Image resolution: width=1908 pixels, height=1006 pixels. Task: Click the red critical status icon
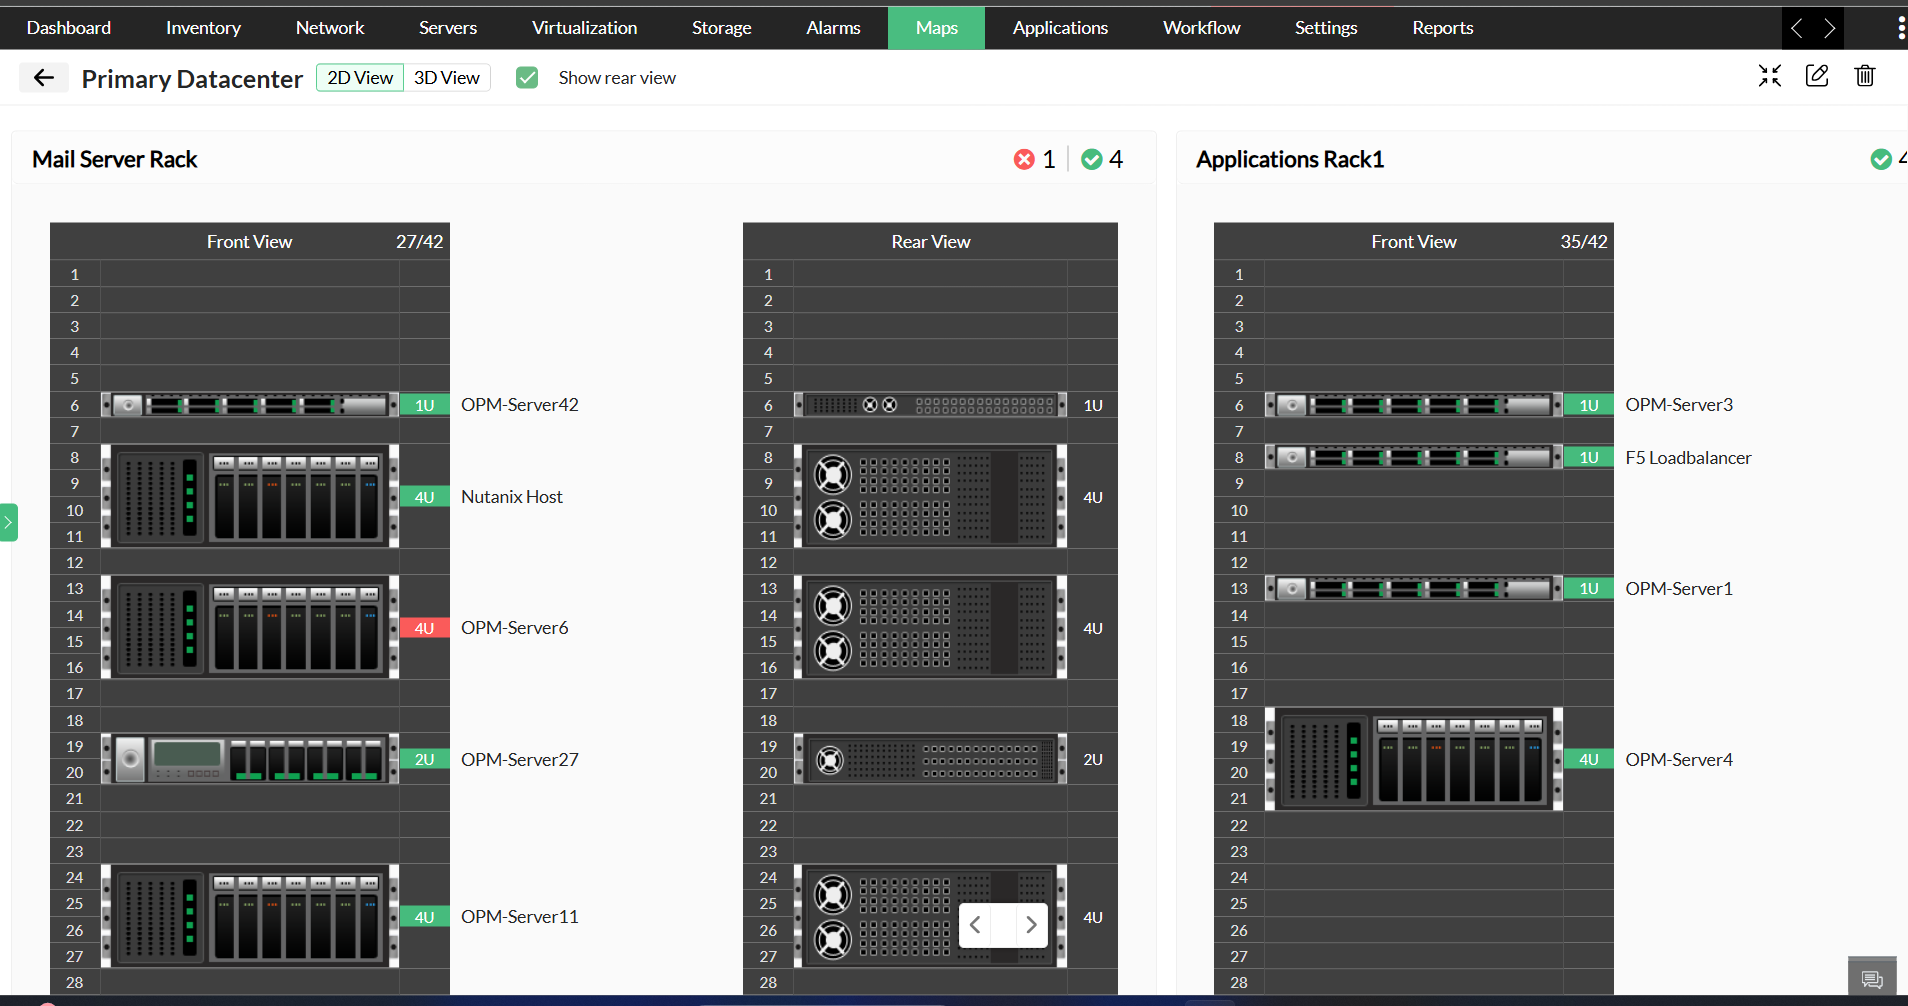tap(1024, 159)
